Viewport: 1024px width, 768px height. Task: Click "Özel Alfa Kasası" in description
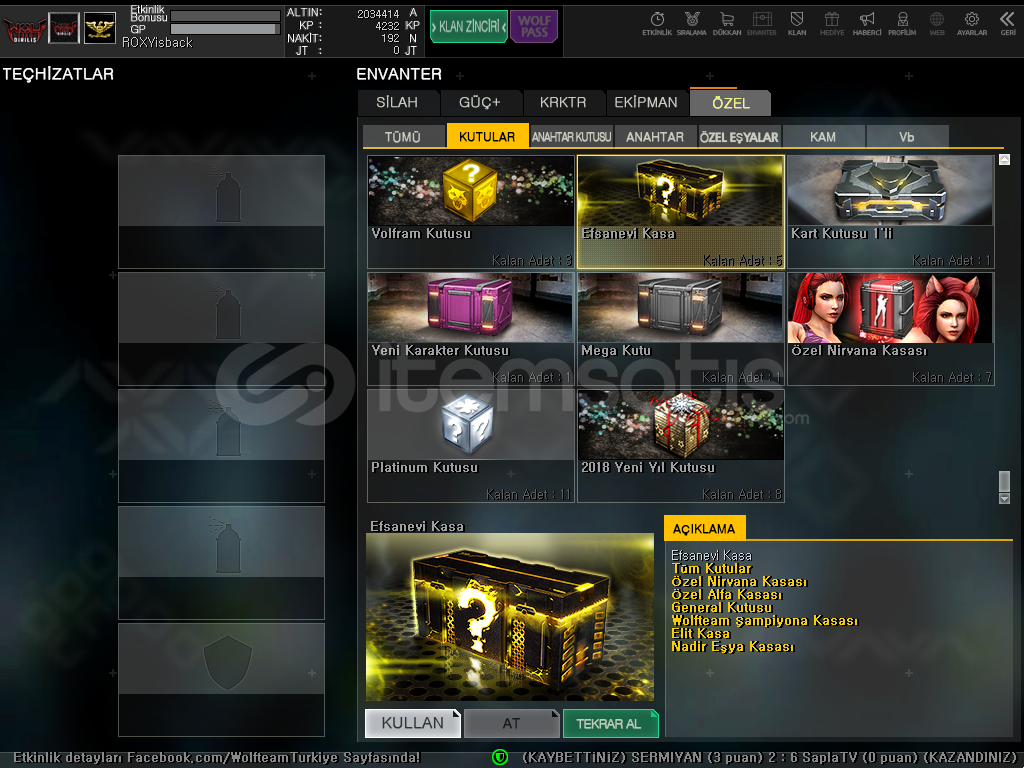[x=726, y=594]
